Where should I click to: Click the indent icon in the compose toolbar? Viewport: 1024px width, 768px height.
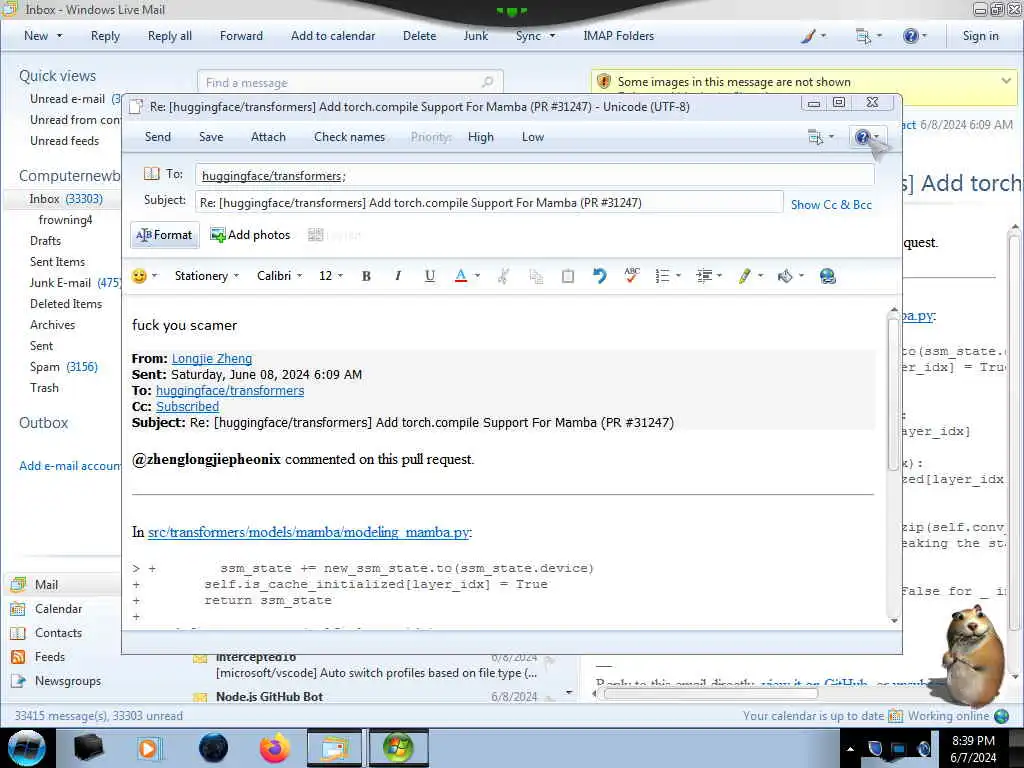click(704, 276)
